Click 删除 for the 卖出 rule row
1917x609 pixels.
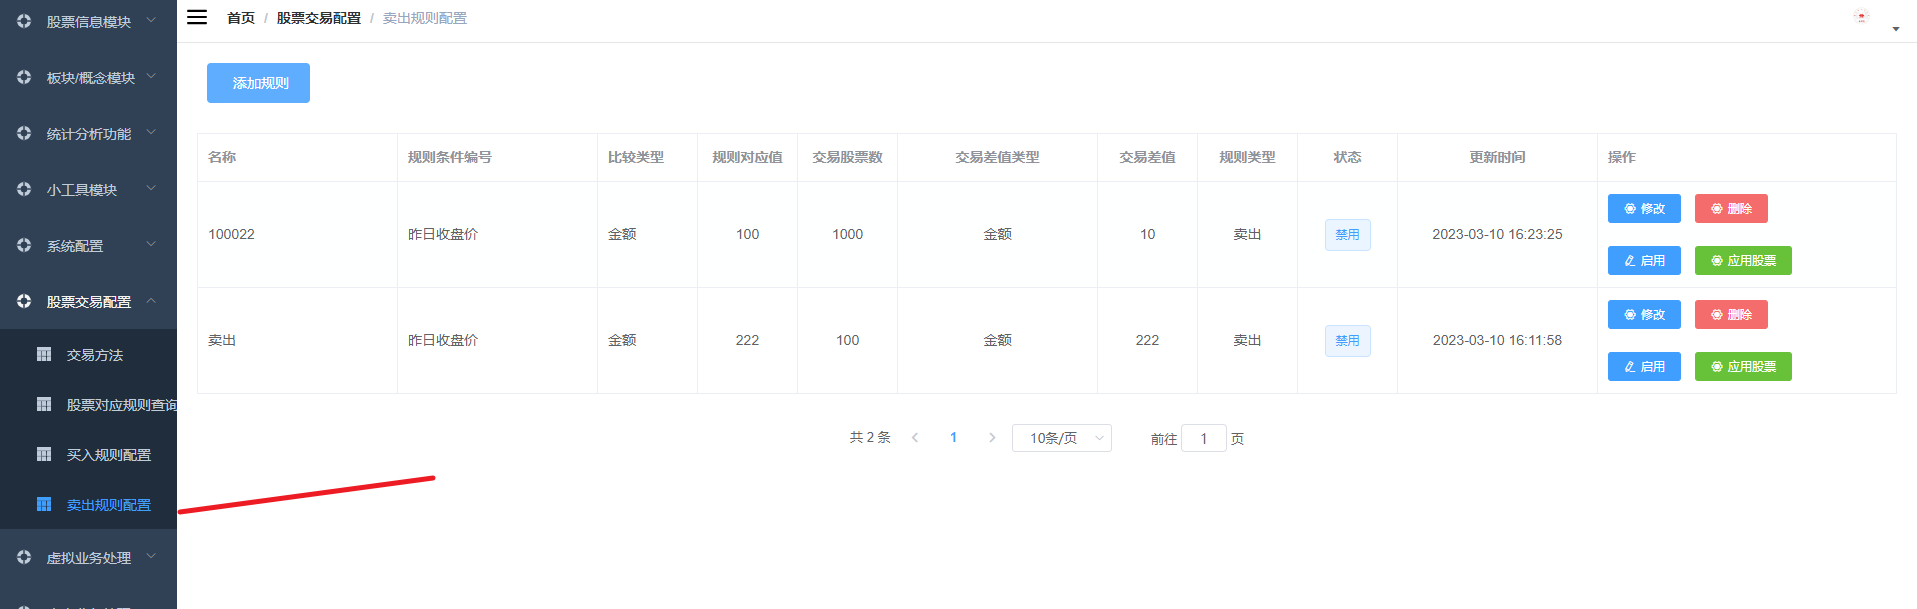[1731, 314]
